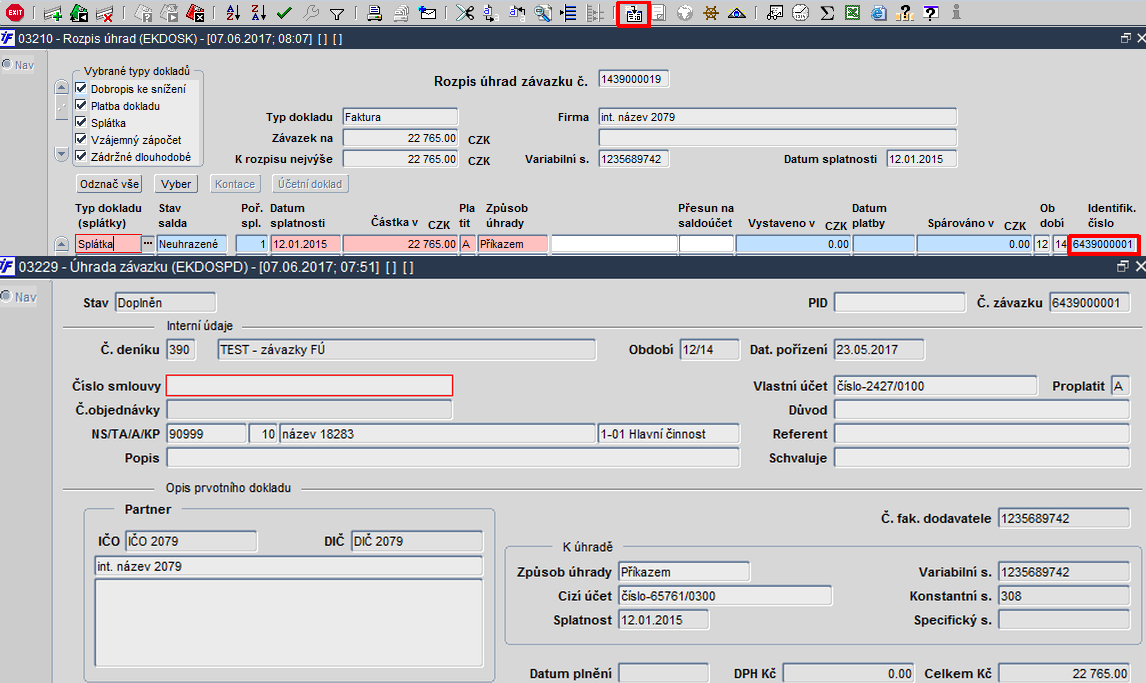The image size is (1146, 683).
Task: Toggle the Vzájemný zápočet checkbox
Action: 81,139
